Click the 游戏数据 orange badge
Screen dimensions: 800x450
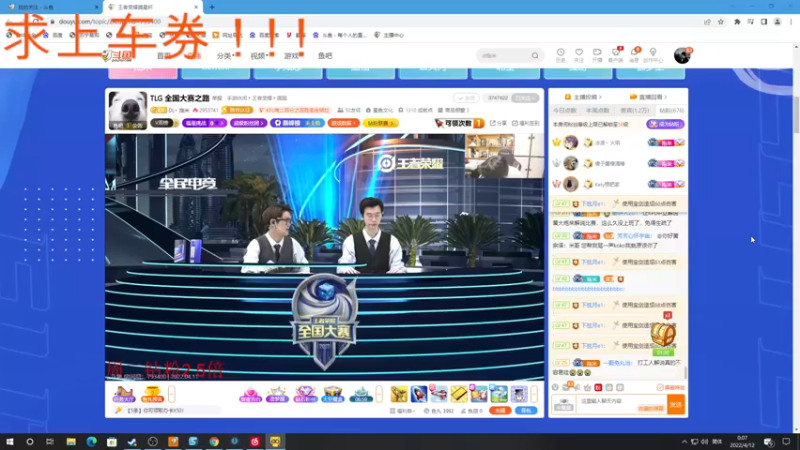click(x=343, y=123)
